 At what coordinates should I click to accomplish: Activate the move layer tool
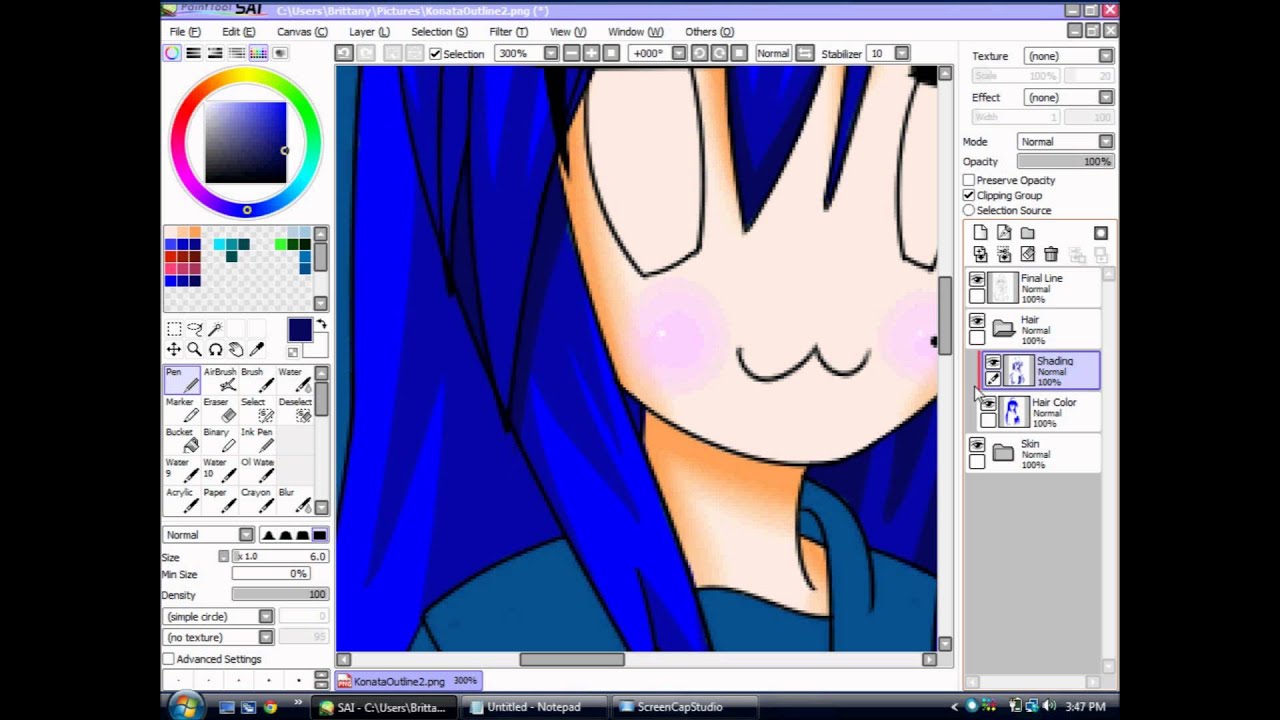pos(174,349)
